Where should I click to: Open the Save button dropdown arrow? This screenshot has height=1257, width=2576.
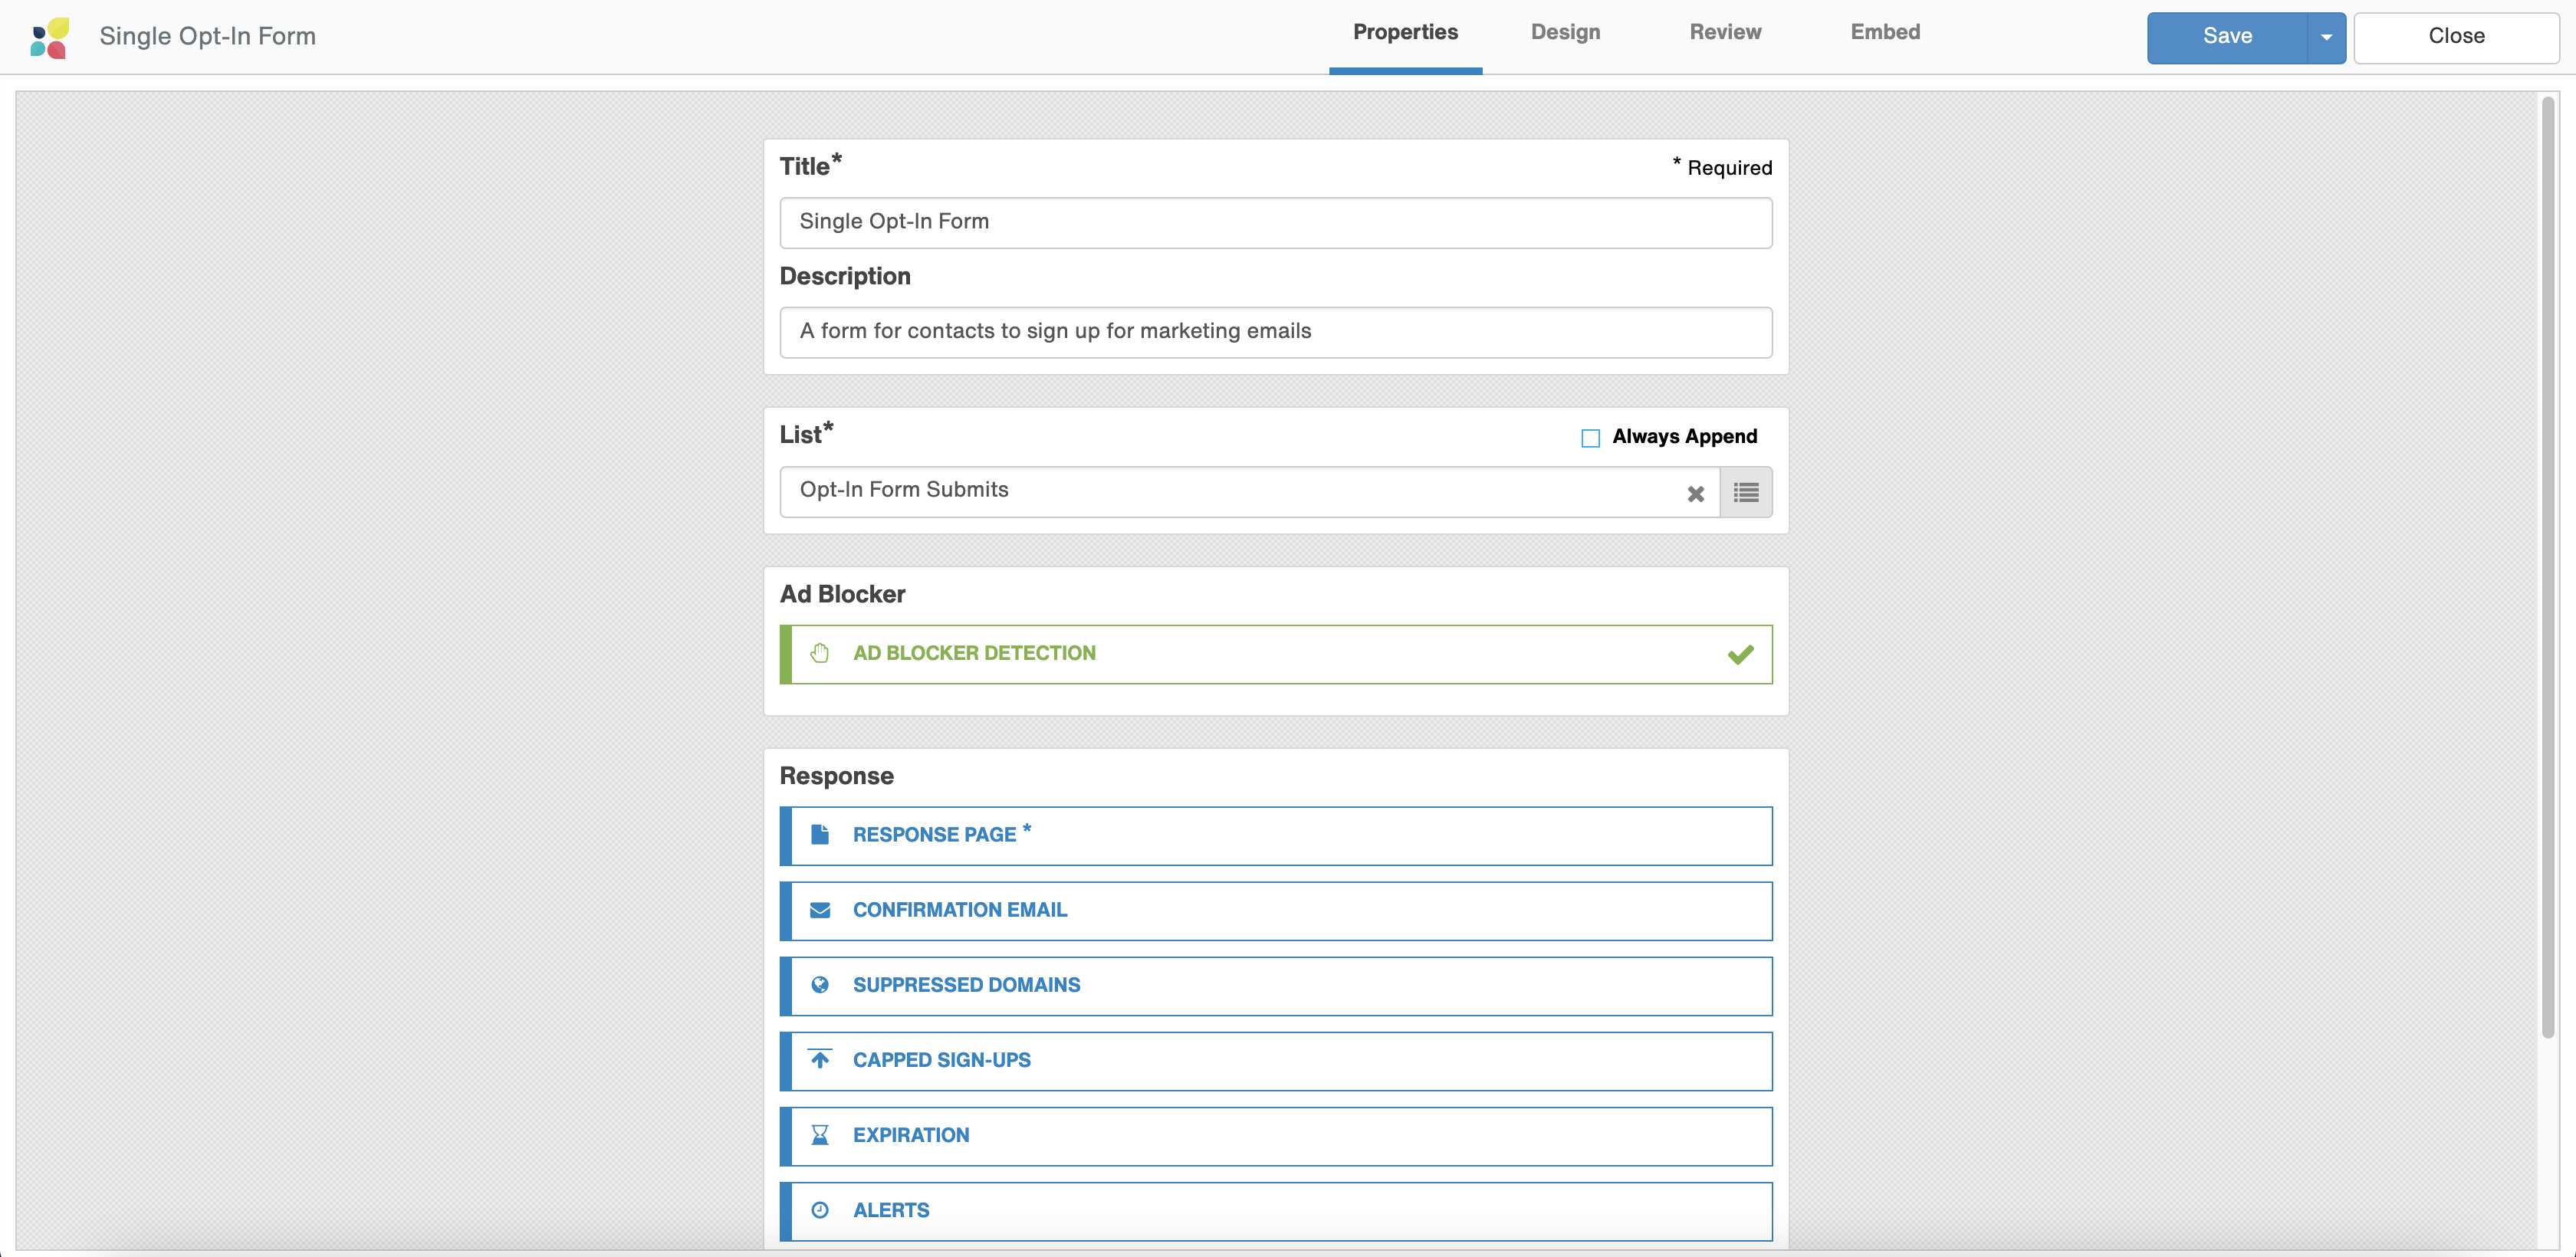[x=2326, y=37]
